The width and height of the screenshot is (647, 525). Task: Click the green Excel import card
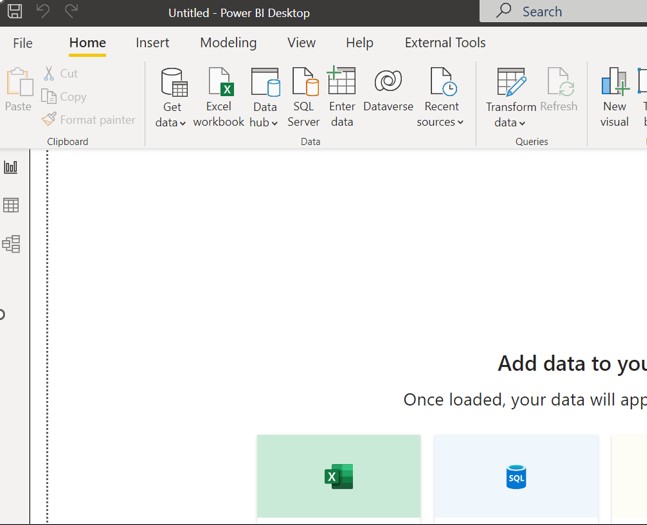(339, 477)
